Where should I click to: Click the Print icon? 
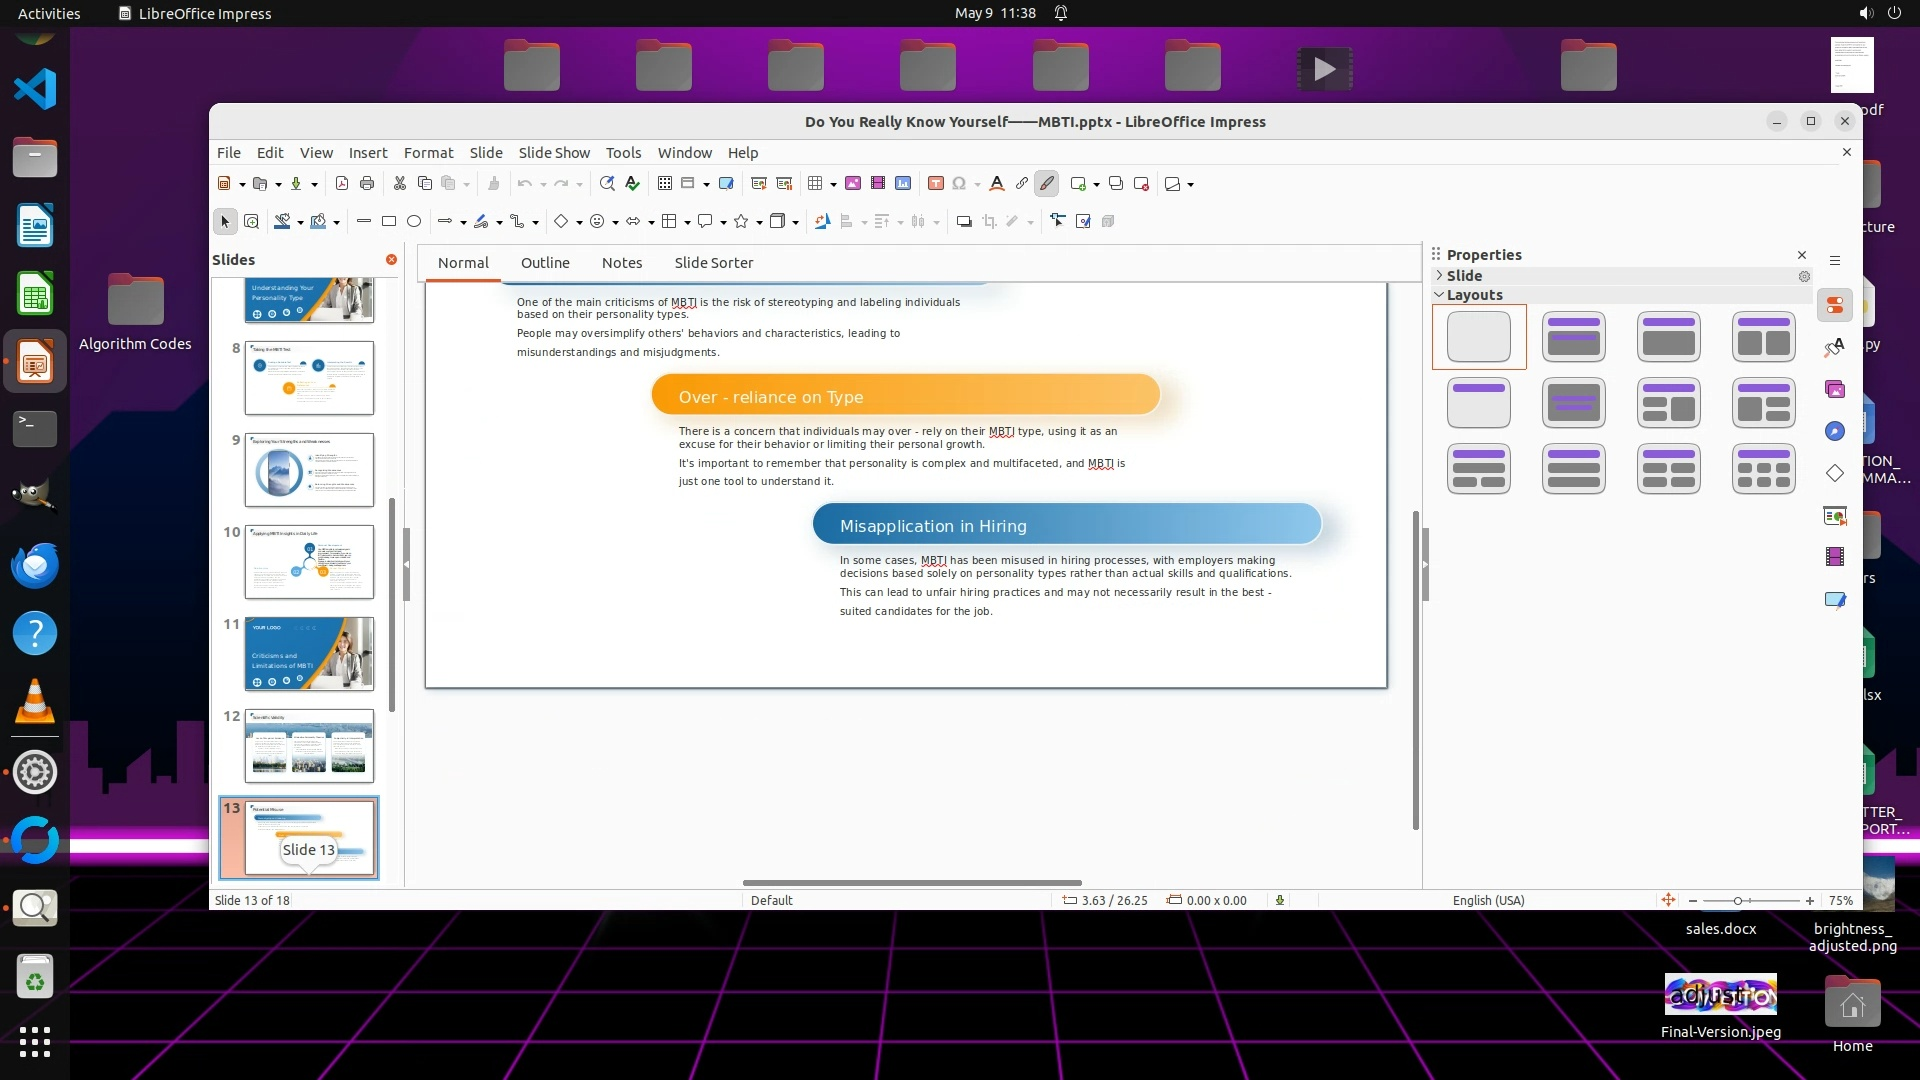click(x=367, y=184)
